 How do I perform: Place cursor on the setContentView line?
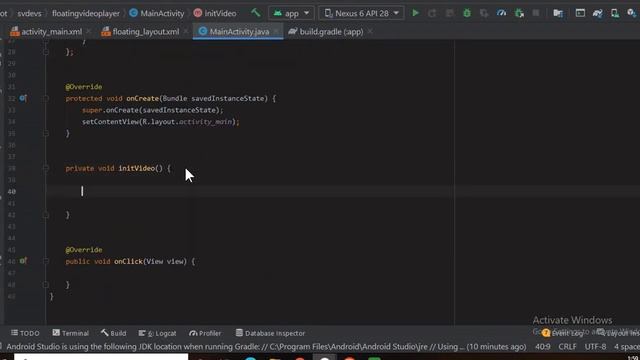coord(160,122)
